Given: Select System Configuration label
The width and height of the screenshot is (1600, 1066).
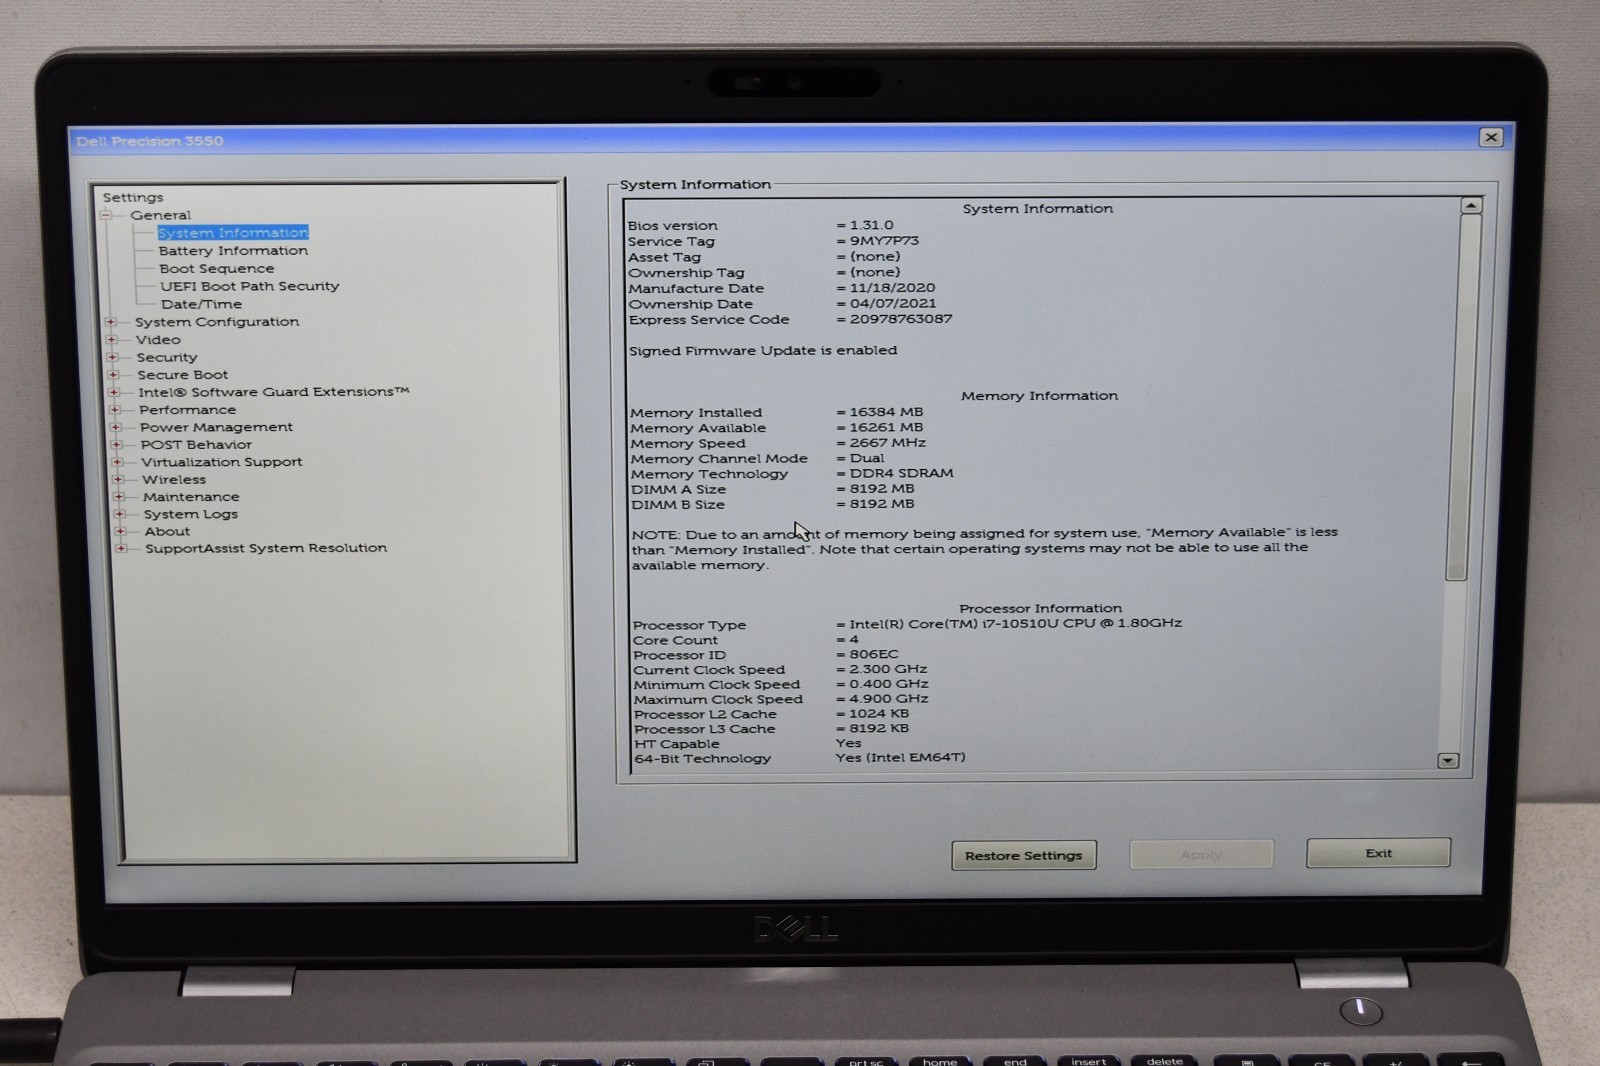Looking at the screenshot, I should (x=217, y=322).
